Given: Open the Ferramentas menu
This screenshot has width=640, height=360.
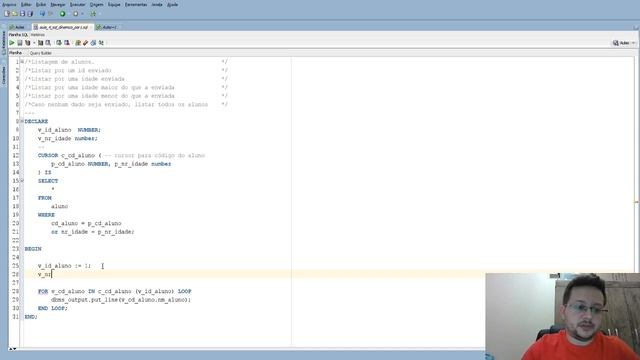Looking at the screenshot, I should click(136, 4).
